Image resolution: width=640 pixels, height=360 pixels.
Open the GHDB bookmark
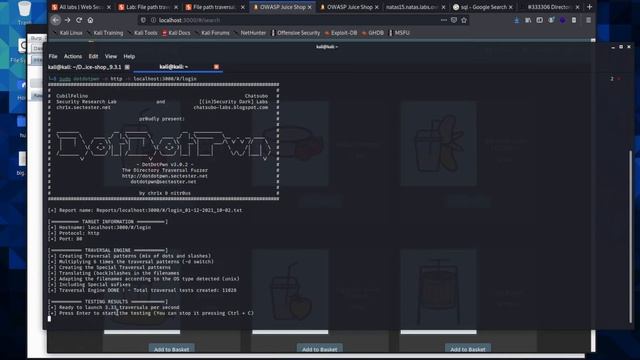tap(373, 33)
